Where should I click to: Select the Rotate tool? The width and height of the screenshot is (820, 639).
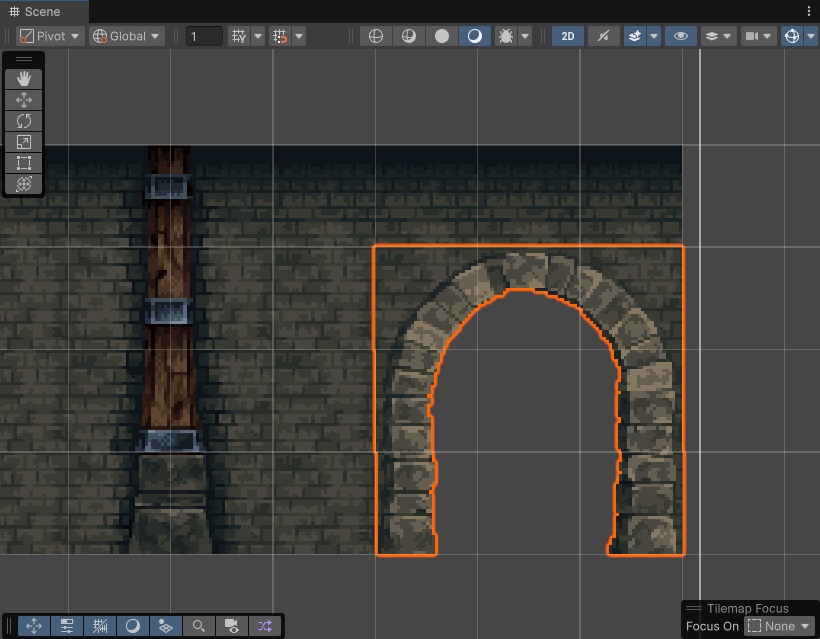24,121
